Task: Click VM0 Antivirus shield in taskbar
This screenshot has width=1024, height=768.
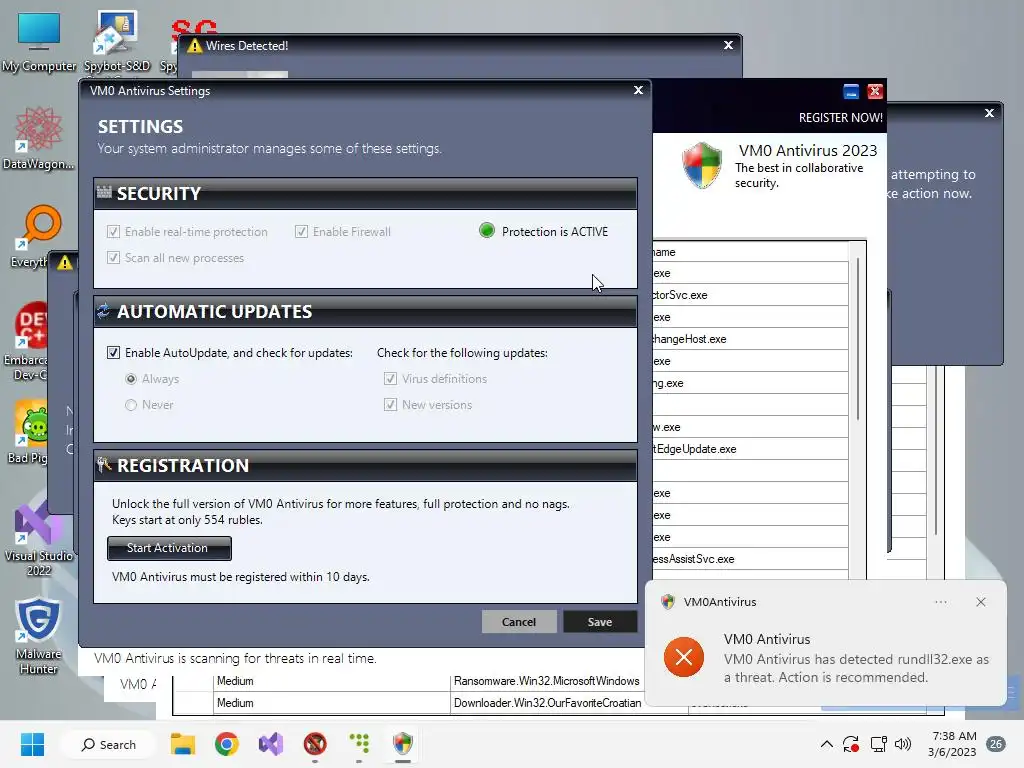Action: tap(403, 744)
